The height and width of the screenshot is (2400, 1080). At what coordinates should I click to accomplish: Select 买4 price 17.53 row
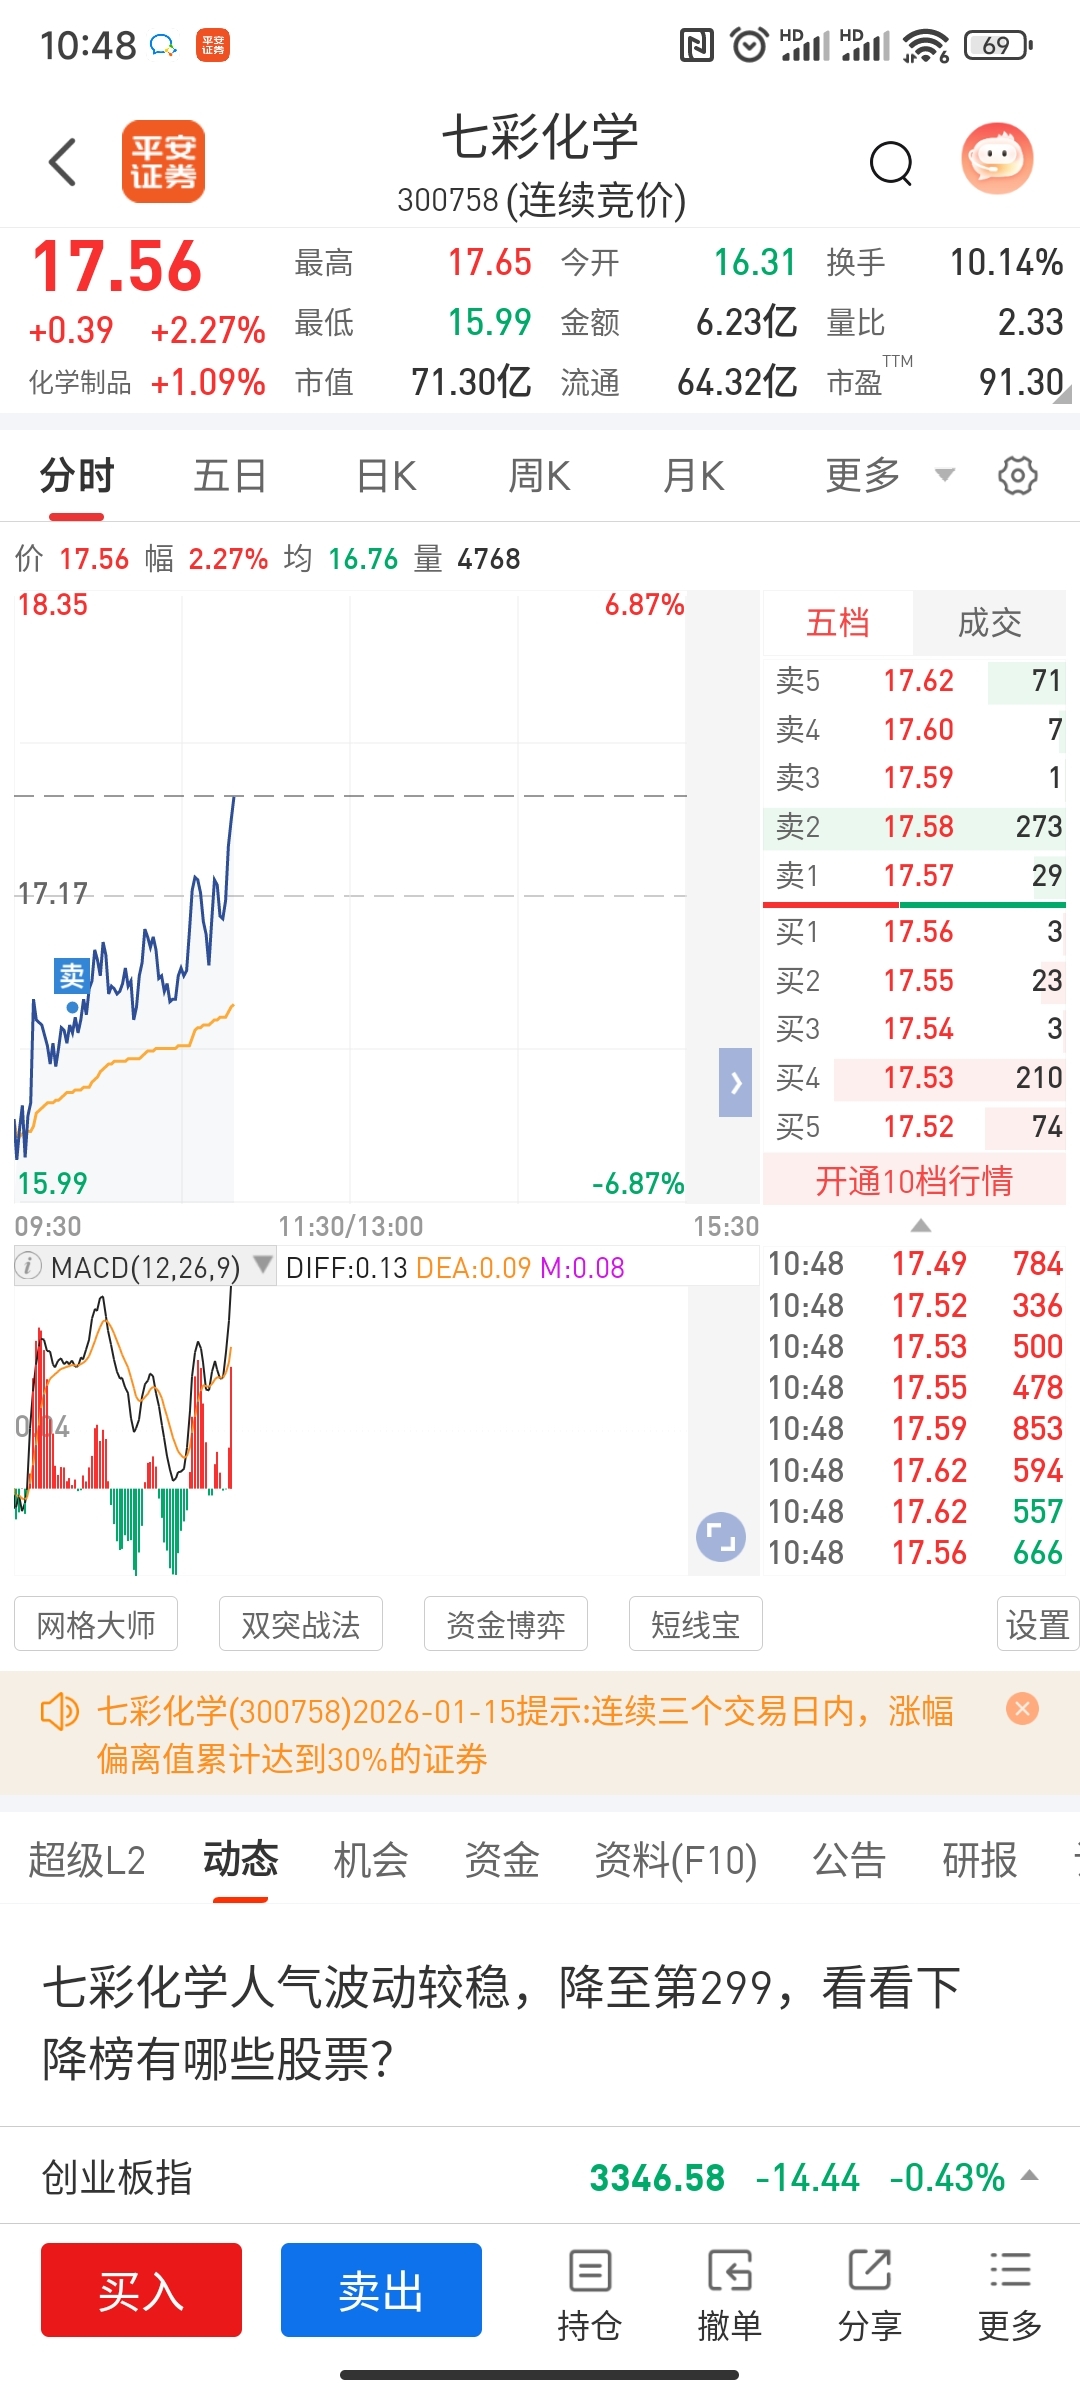[x=914, y=1077]
